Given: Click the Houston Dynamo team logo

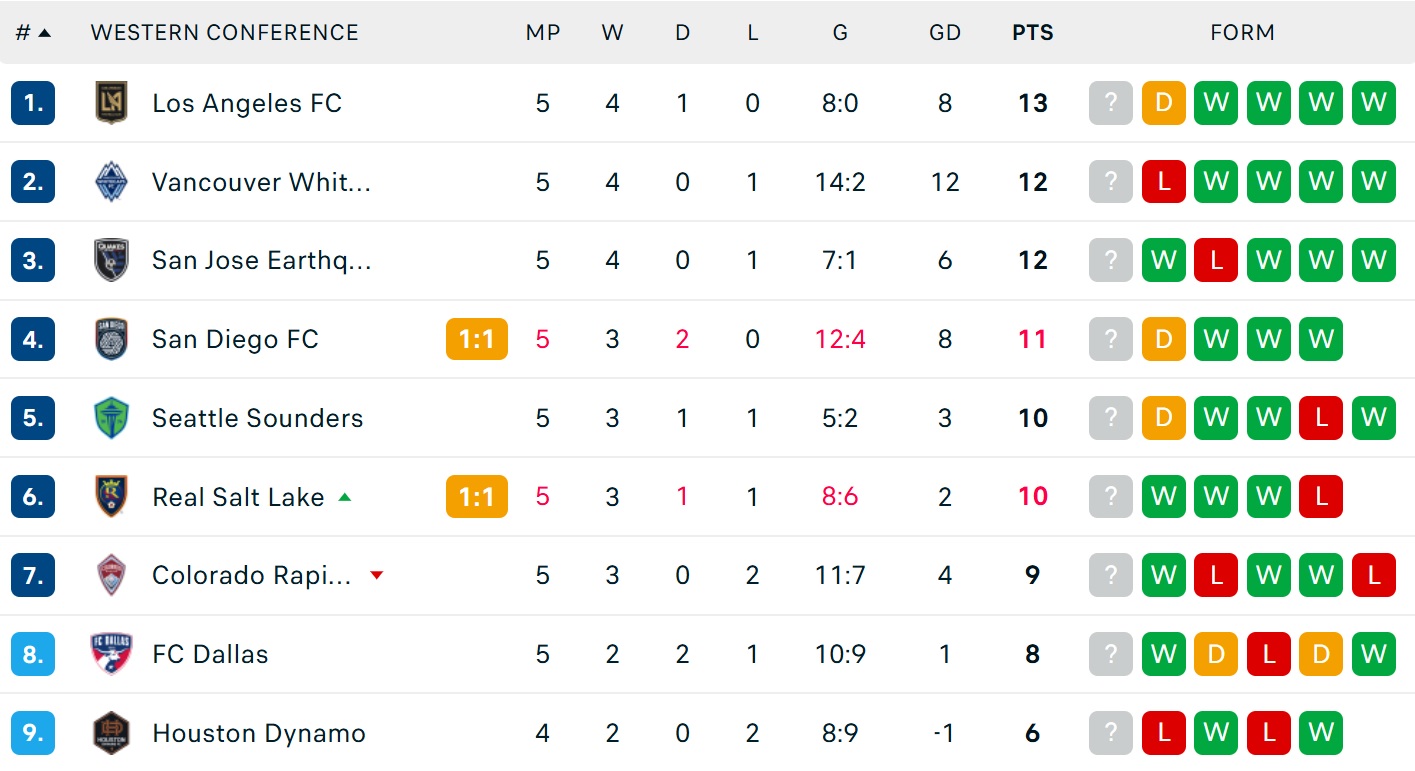Looking at the screenshot, I should (x=111, y=733).
